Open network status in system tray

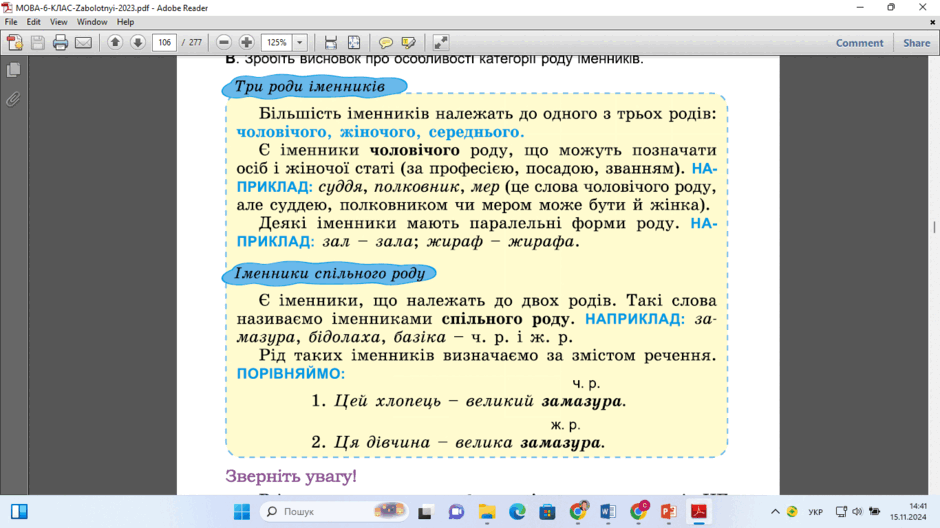click(x=841, y=512)
